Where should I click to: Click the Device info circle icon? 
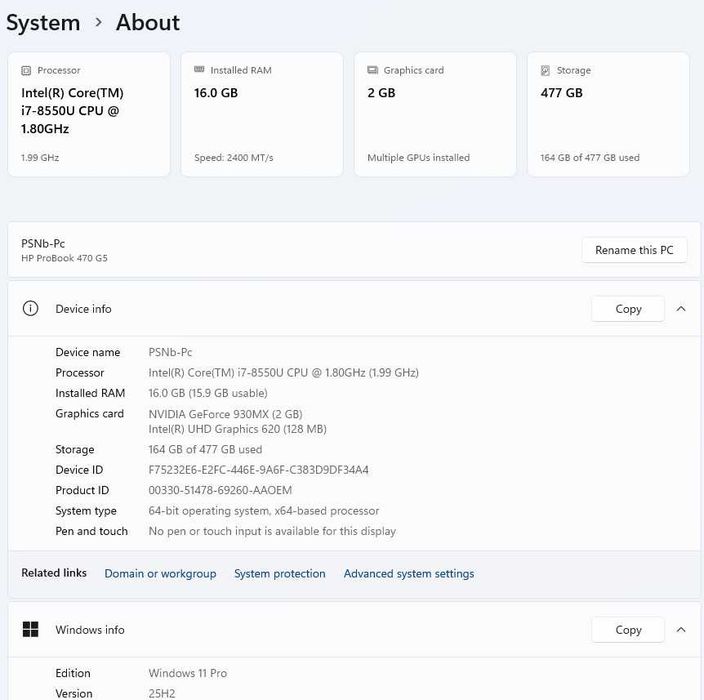pos(30,308)
